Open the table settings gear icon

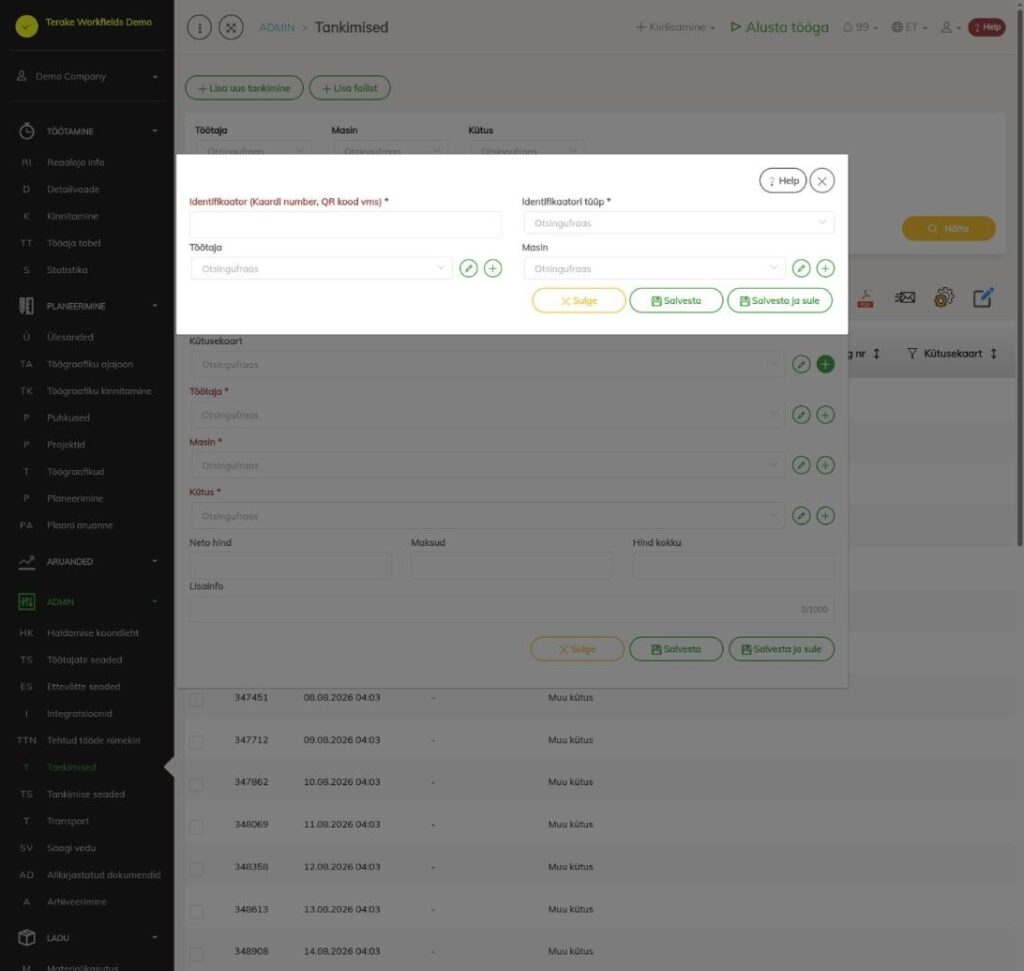click(944, 298)
